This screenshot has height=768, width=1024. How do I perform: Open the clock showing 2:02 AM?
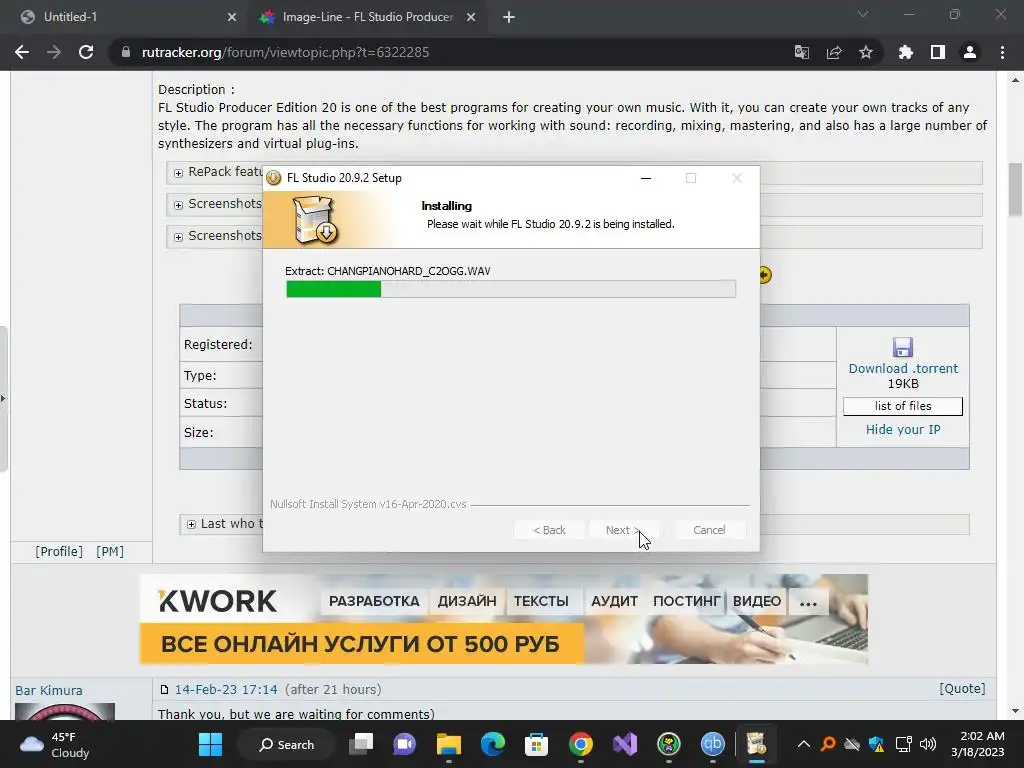click(x=977, y=744)
